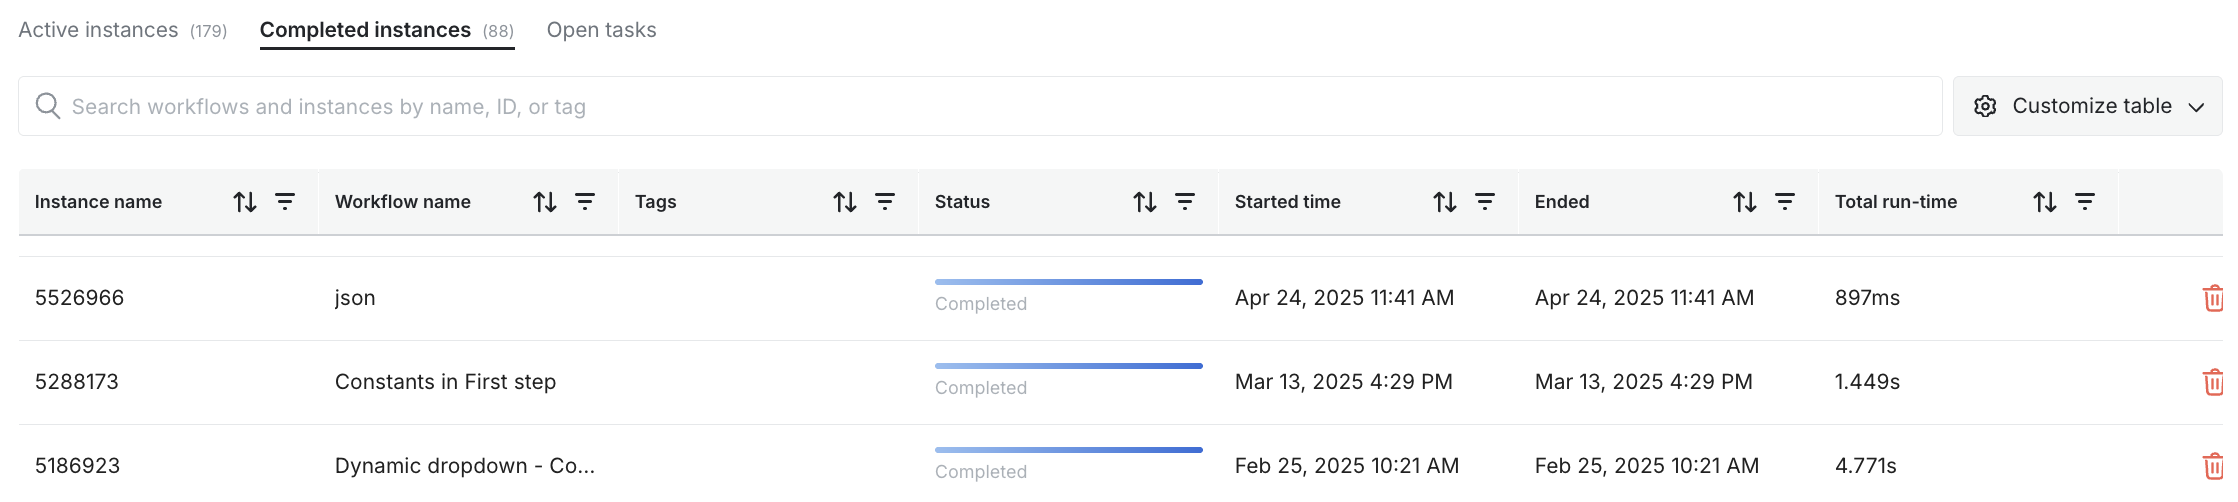This screenshot has width=2238, height=502.
Task: Open instance 5526966 details
Action: pyautogui.click(x=79, y=298)
